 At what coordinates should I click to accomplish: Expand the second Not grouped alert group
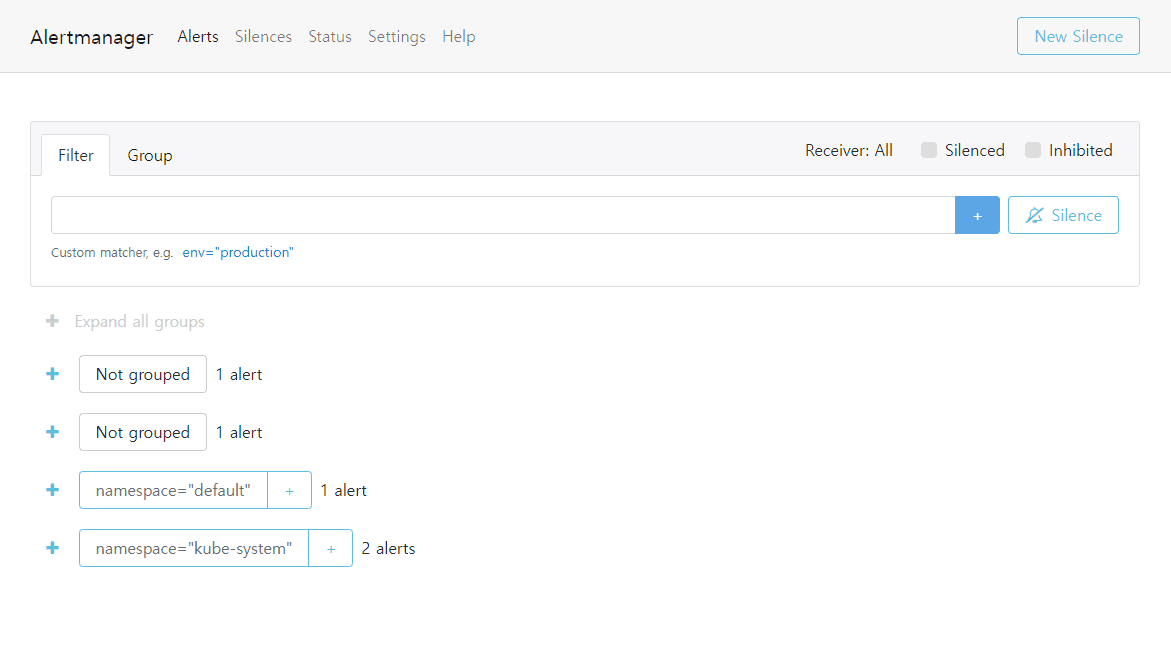[53, 432]
